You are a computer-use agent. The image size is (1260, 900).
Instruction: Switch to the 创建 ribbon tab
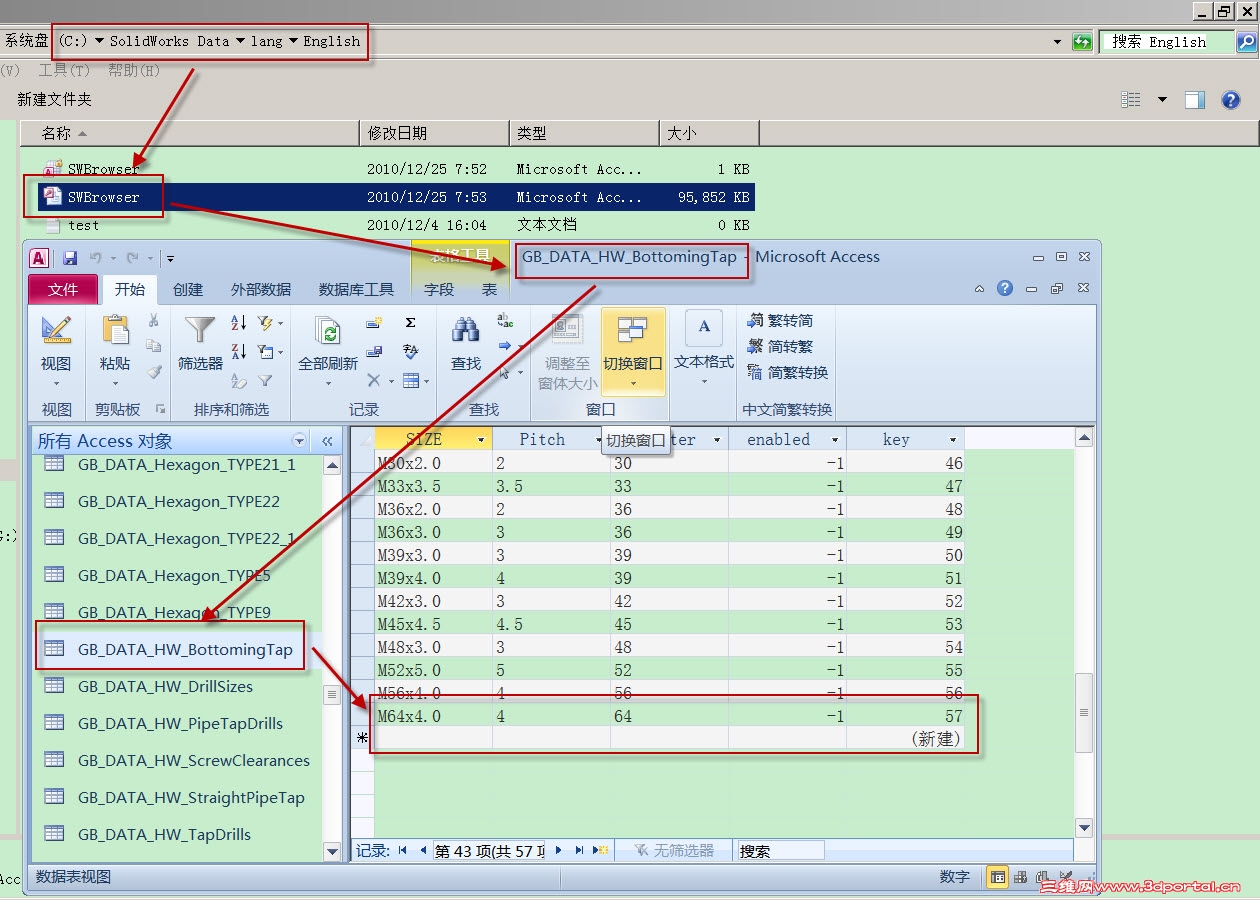tap(188, 289)
